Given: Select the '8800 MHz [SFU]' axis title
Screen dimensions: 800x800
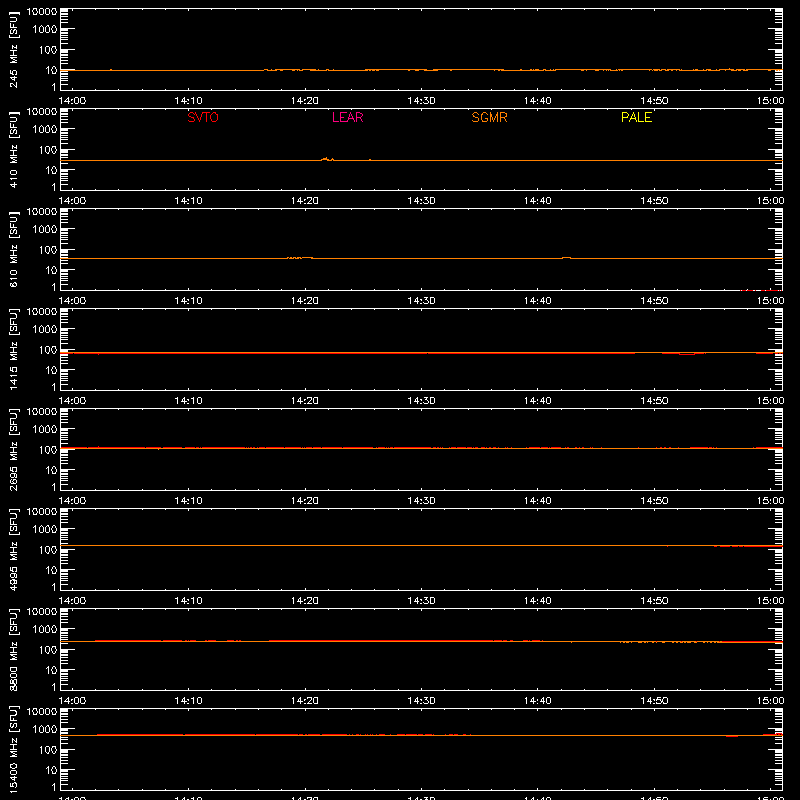Looking at the screenshot, I should pyautogui.click(x=13, y=649).
